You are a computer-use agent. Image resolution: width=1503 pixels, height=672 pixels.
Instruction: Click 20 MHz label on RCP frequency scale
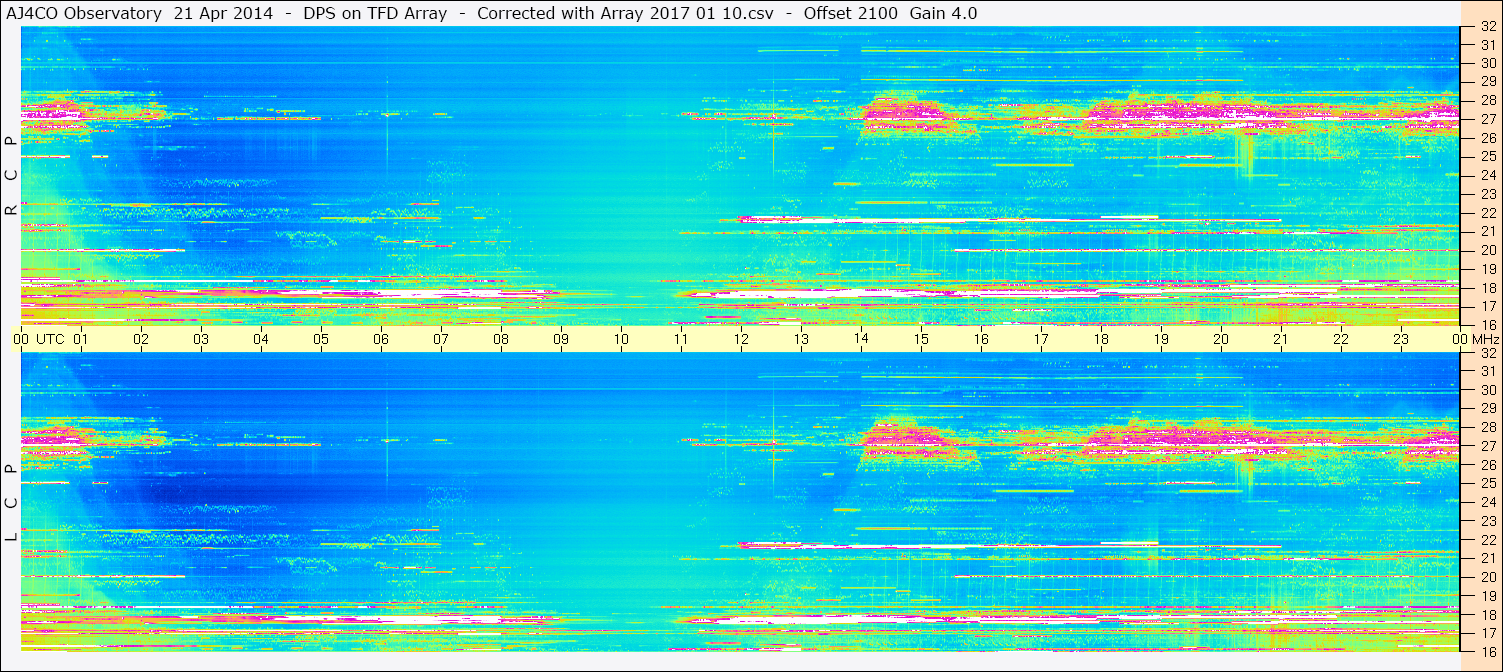tap(1487, 250)
